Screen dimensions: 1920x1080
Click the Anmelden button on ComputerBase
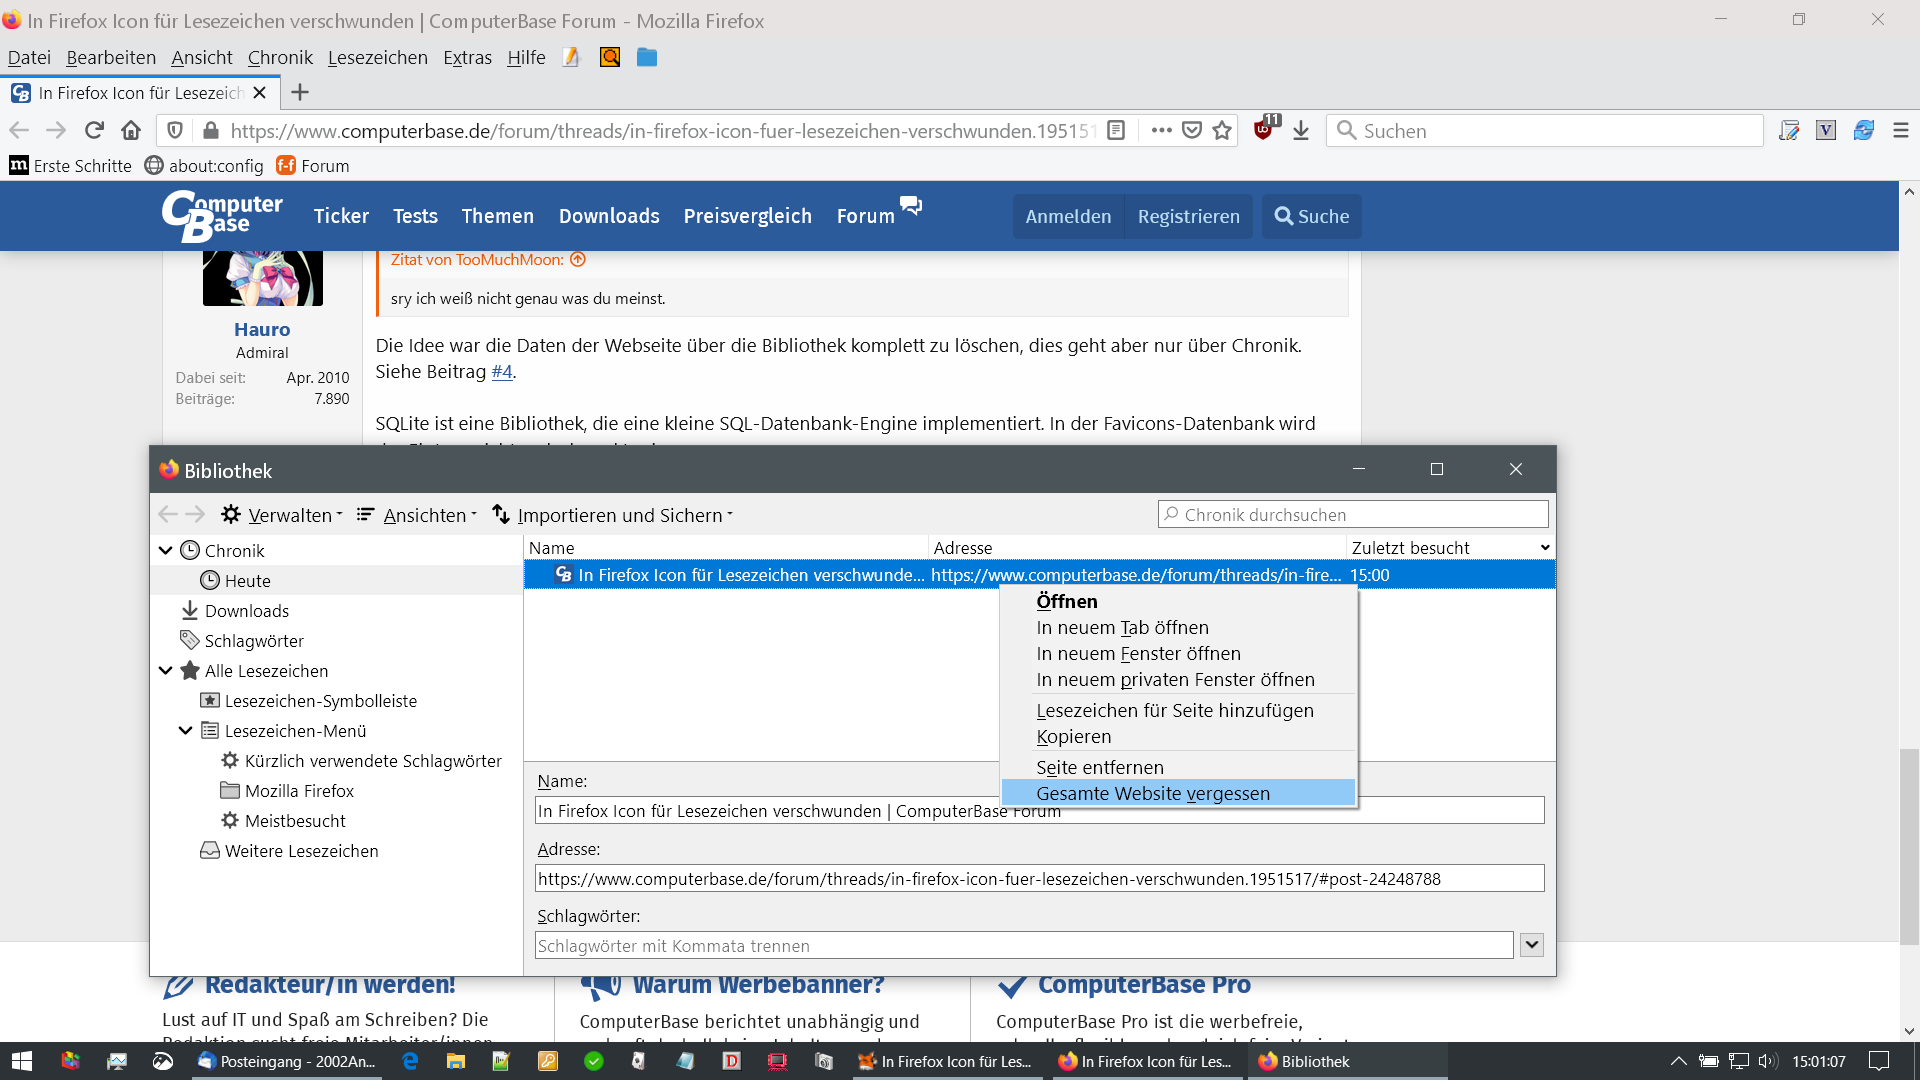click(1068, 216)
